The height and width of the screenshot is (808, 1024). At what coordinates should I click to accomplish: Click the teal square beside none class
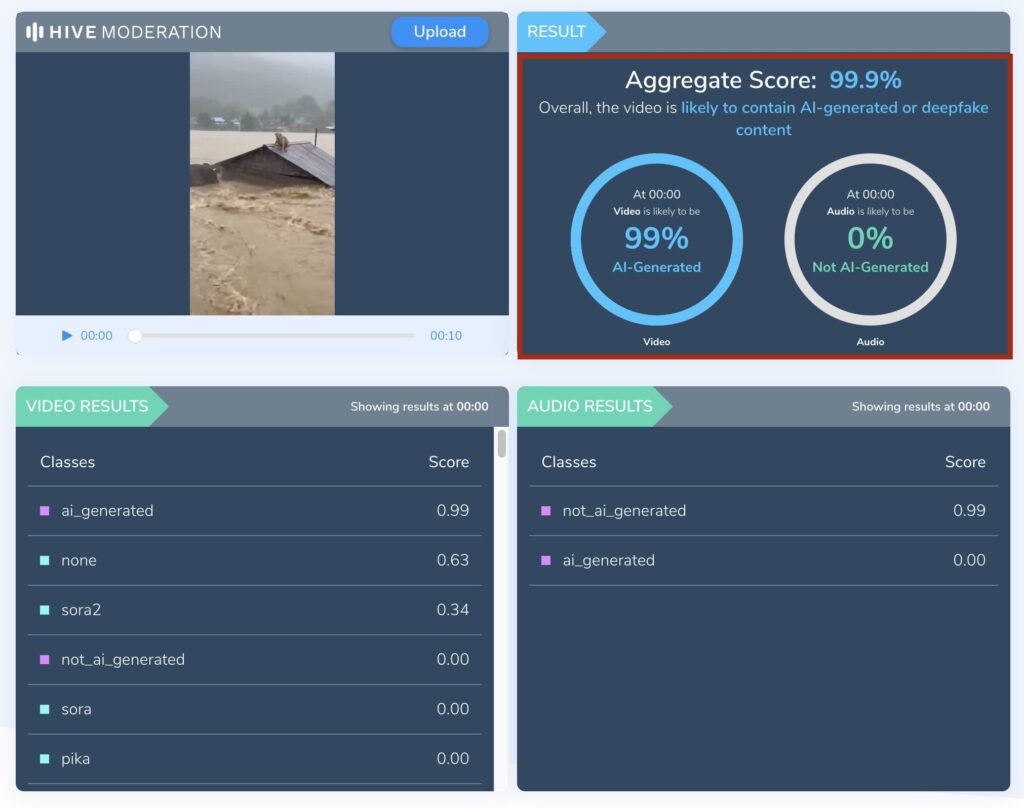(x=44, y=560)
